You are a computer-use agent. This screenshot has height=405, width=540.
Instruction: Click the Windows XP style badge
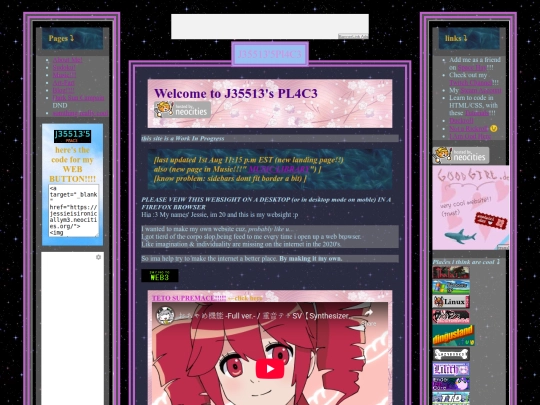click(451, 287)
